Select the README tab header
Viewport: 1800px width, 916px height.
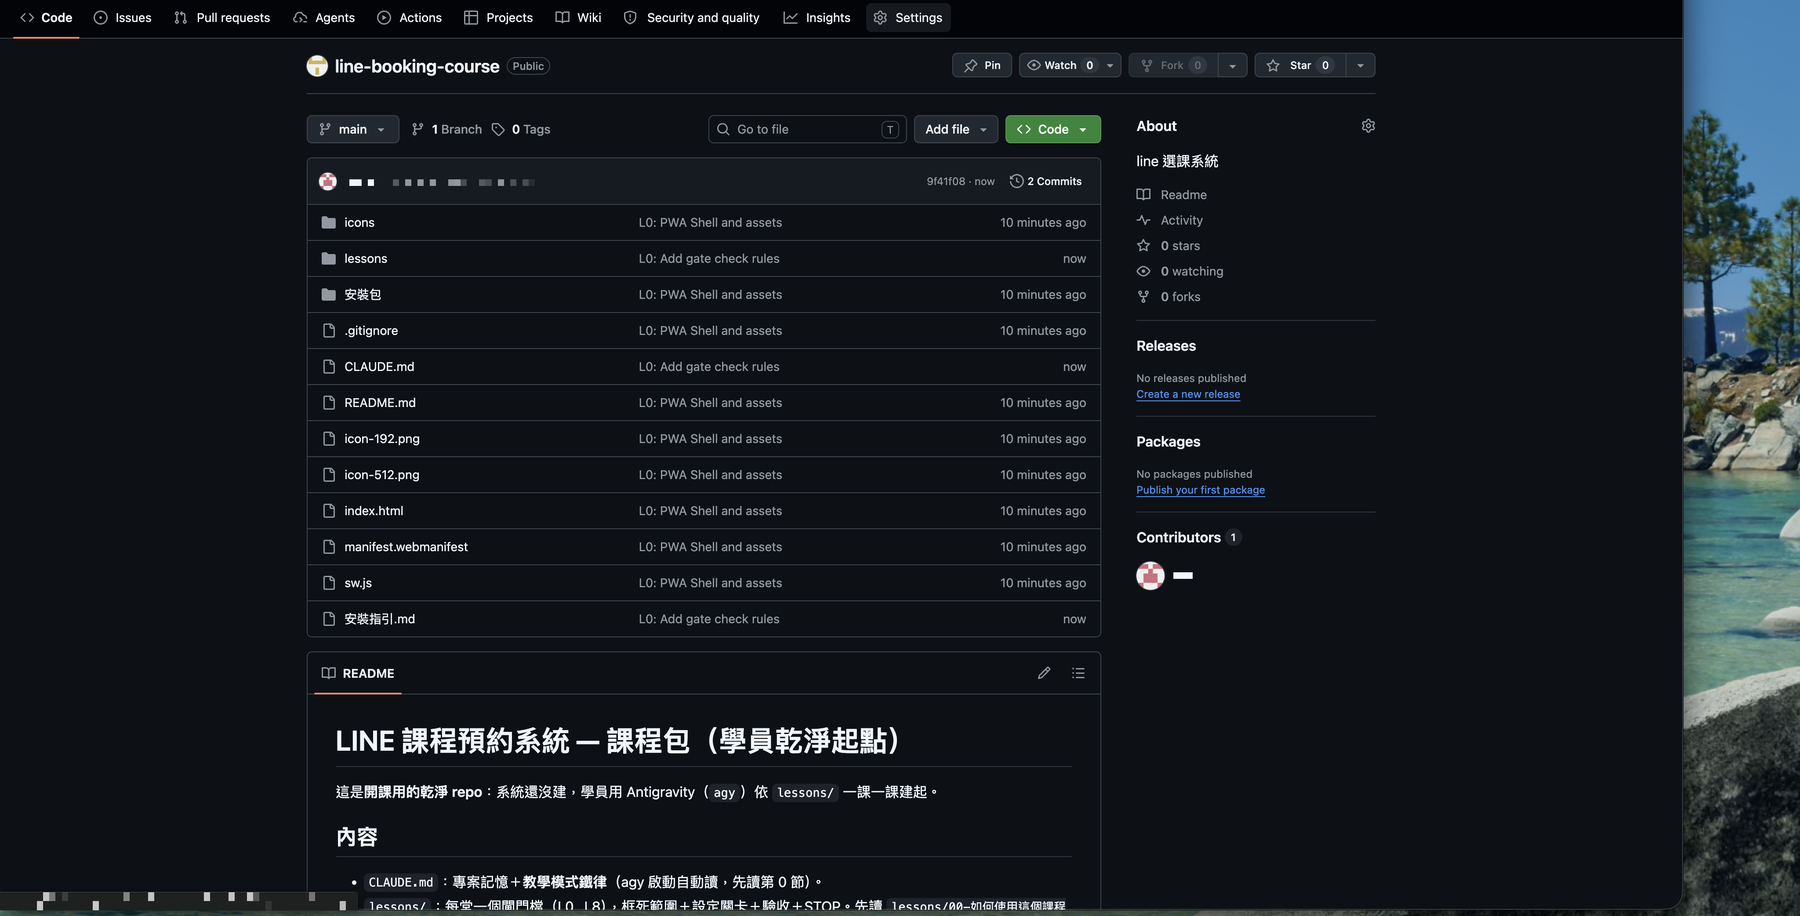tap(358, 674)
